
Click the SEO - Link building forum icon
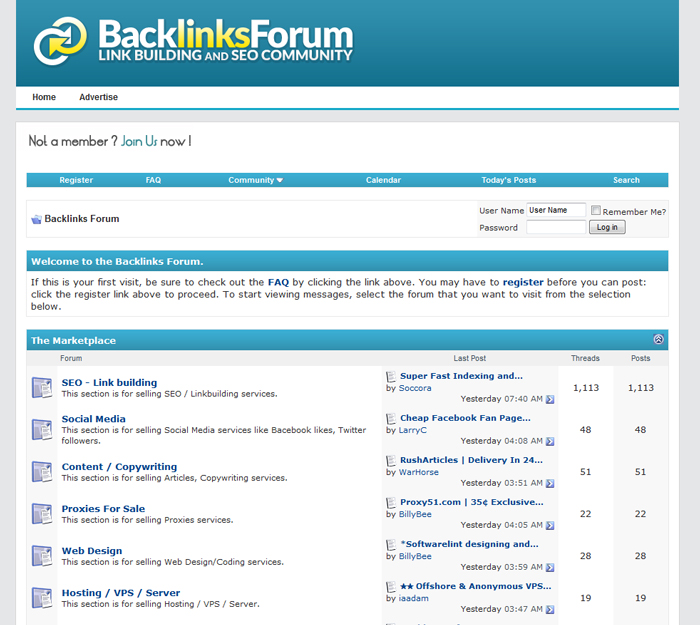point(42,388)
